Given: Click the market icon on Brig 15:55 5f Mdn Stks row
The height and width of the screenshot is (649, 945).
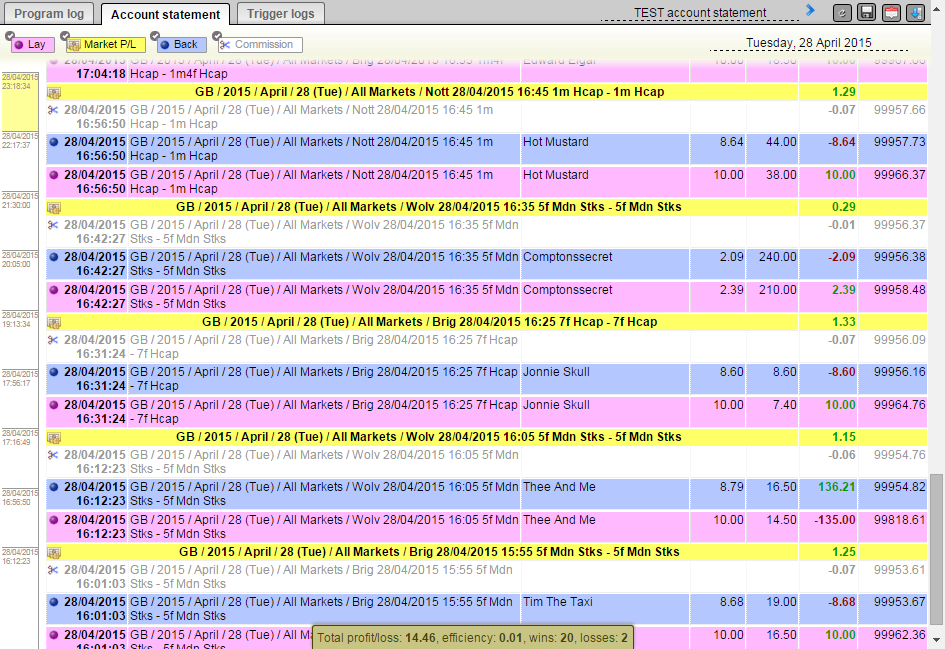Looking at the screenshot, I should click(x=54, y=553).
